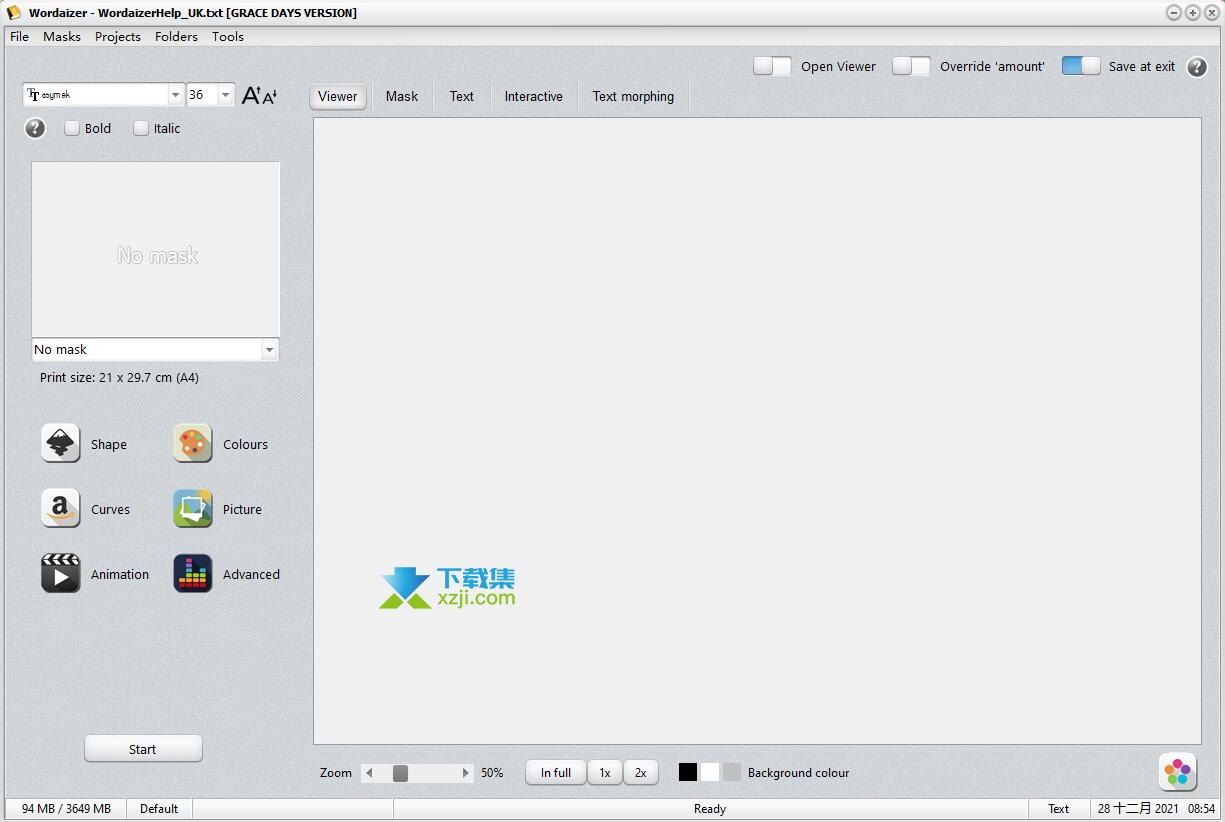Image resolution: width=1225 pixels, height=822 pixels.
Task: Click the Default status bar entry
Action: pyautogui.click(x=159, y=808)
